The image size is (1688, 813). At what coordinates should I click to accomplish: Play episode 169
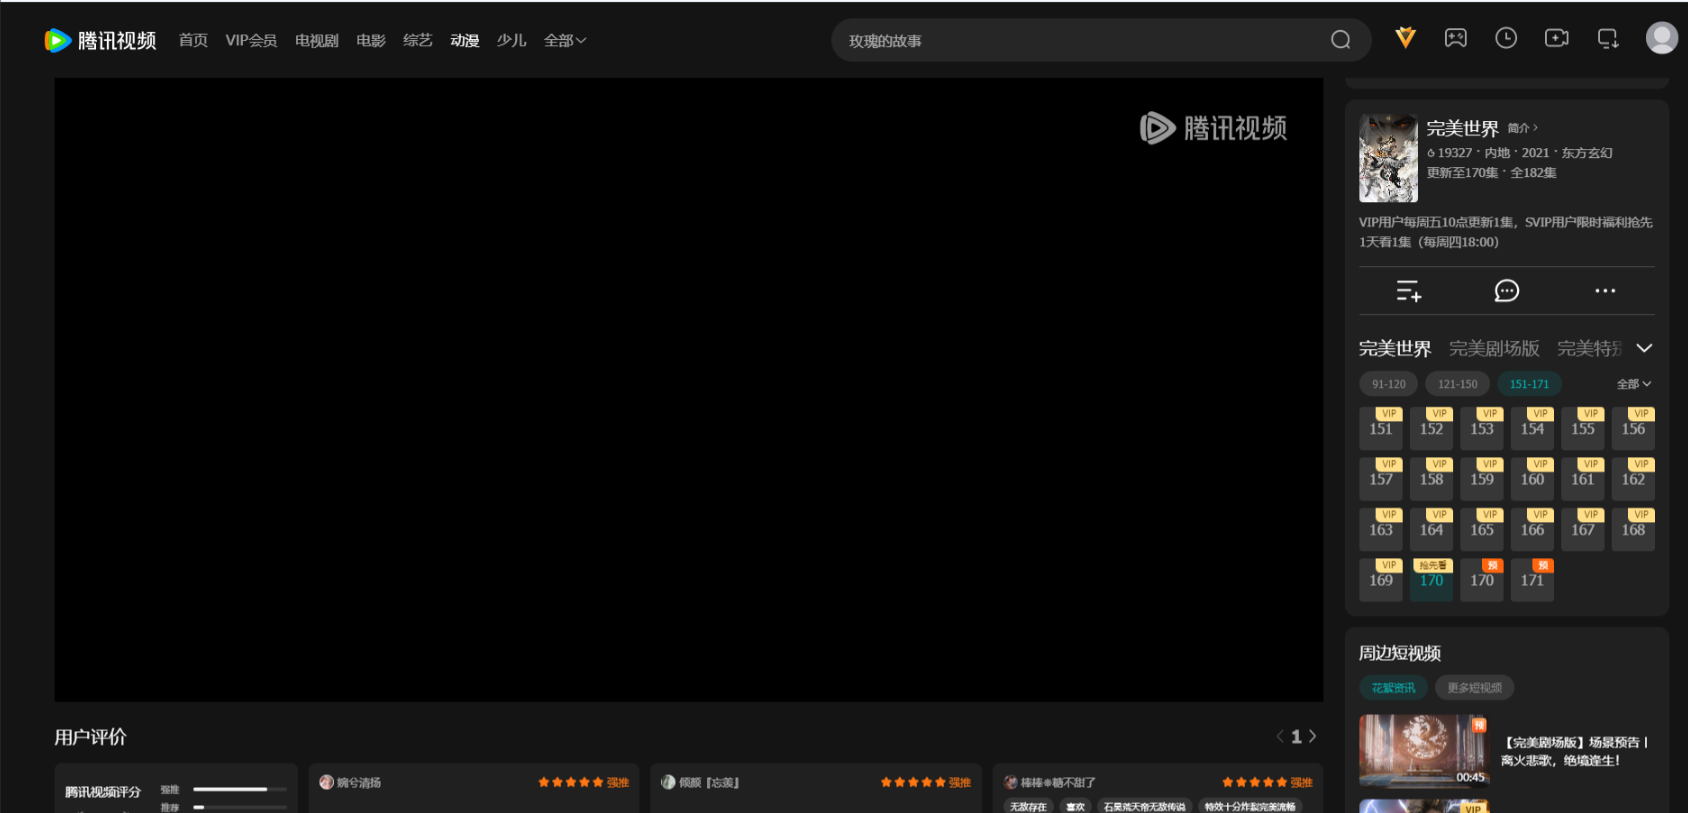(1381, 580)
